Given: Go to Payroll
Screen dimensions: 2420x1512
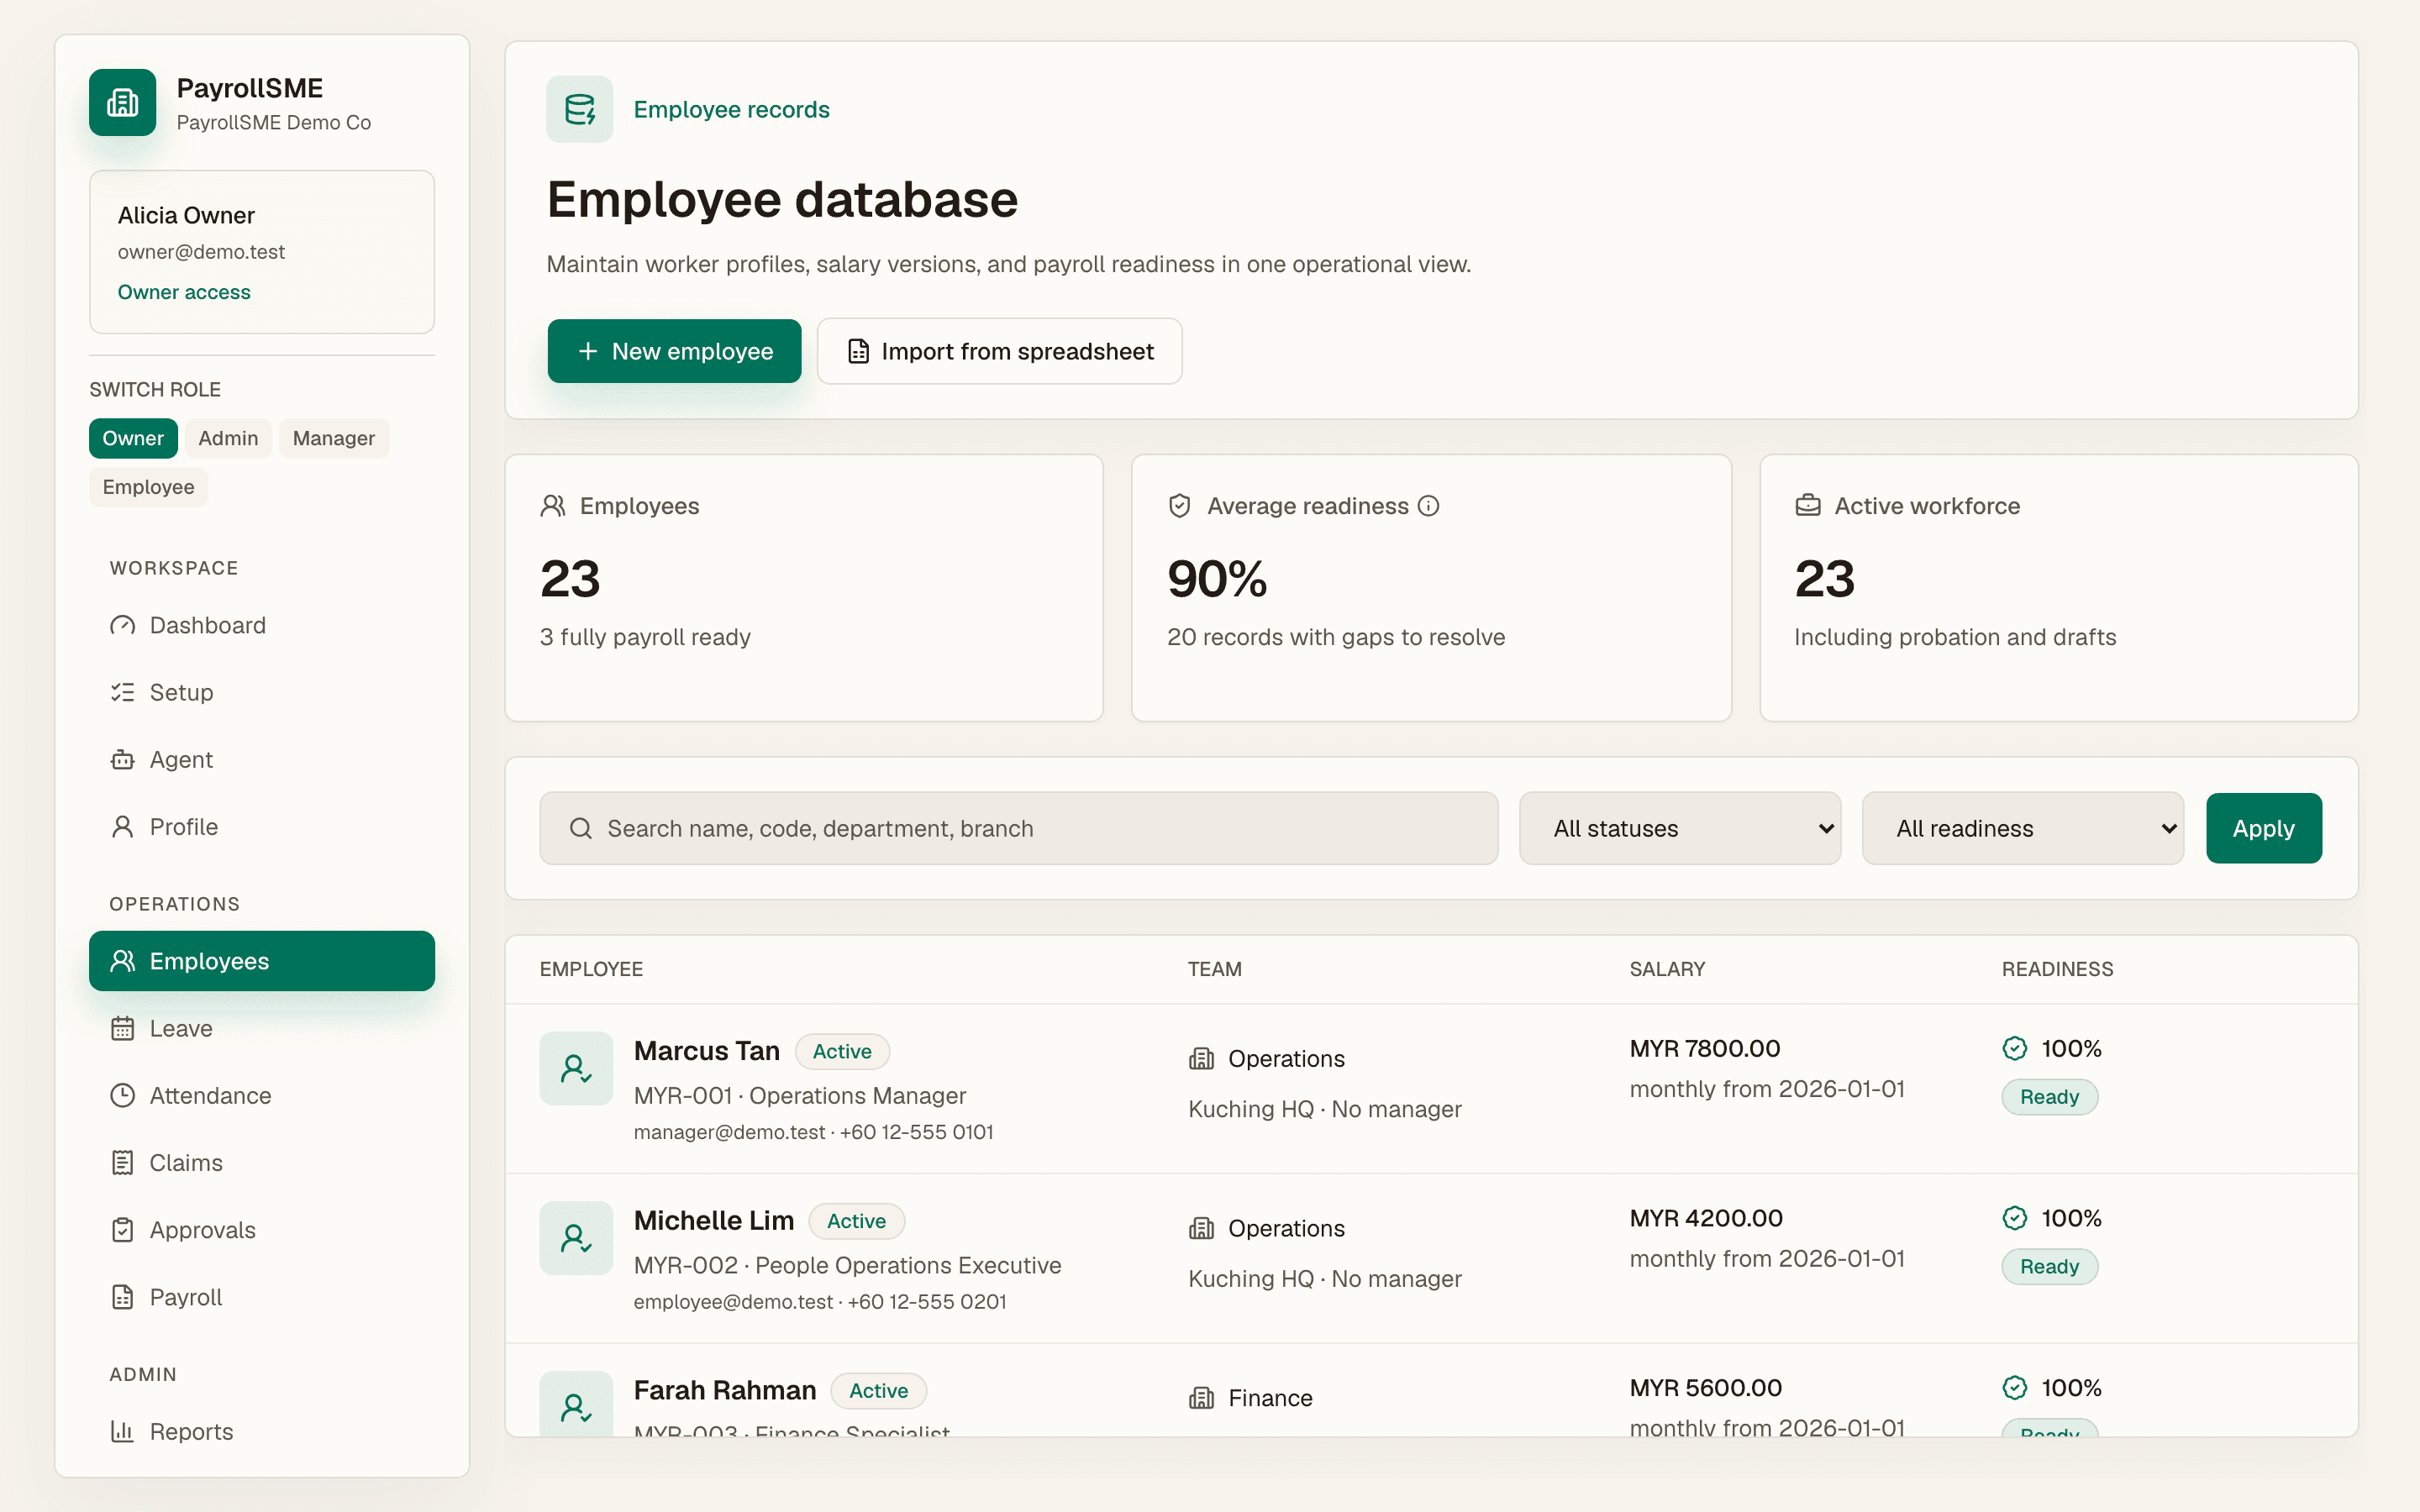Looking at the screenshot, I should coord(262,1297).
